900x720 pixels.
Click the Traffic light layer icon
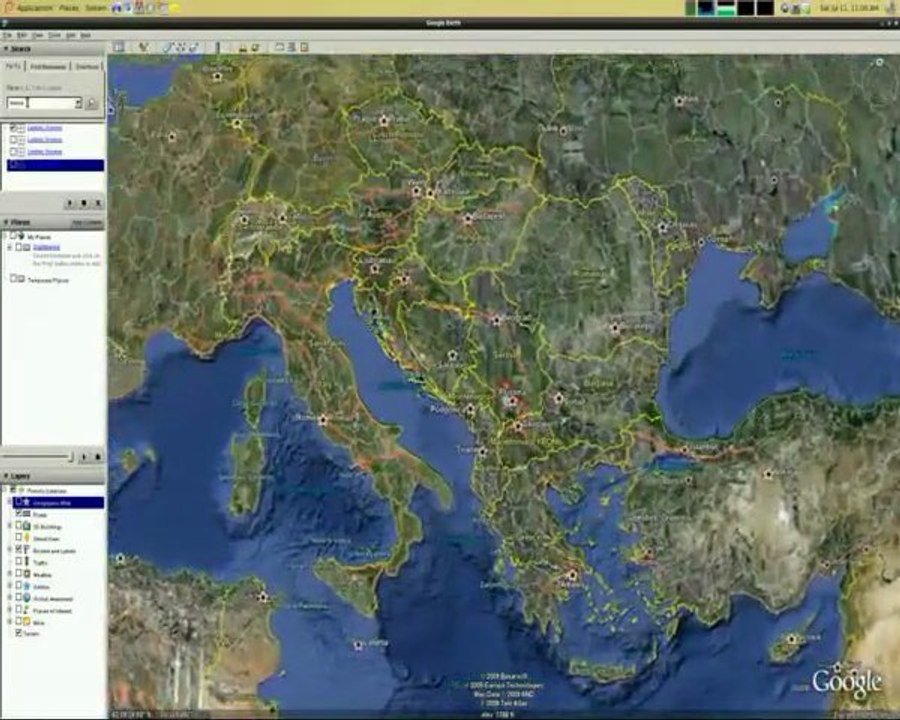click(26, 562)
